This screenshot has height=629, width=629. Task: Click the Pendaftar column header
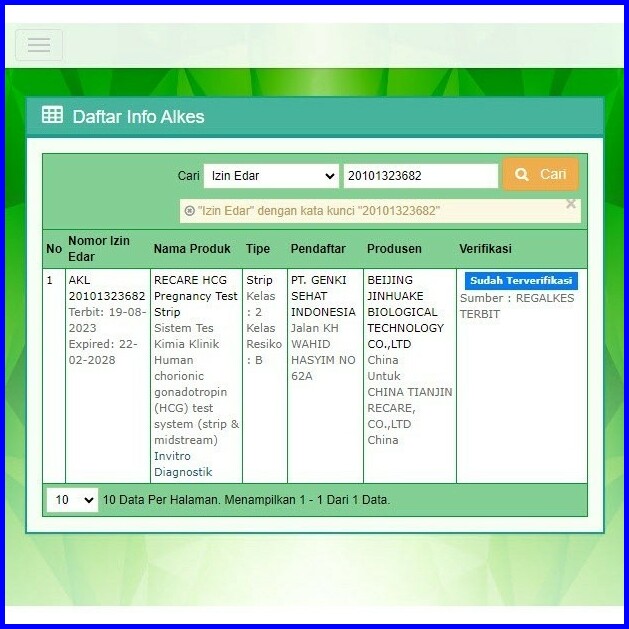coord(320,249)
